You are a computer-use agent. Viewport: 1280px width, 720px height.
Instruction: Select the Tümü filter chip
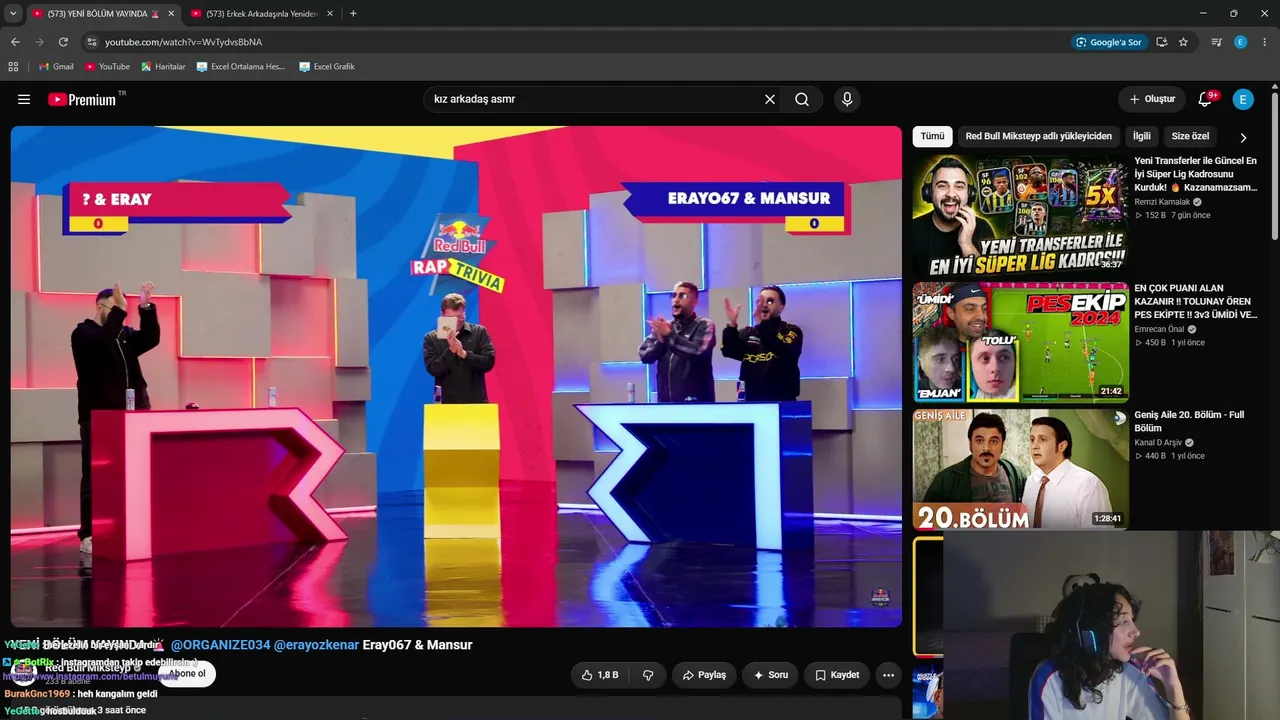pos(932,136)
